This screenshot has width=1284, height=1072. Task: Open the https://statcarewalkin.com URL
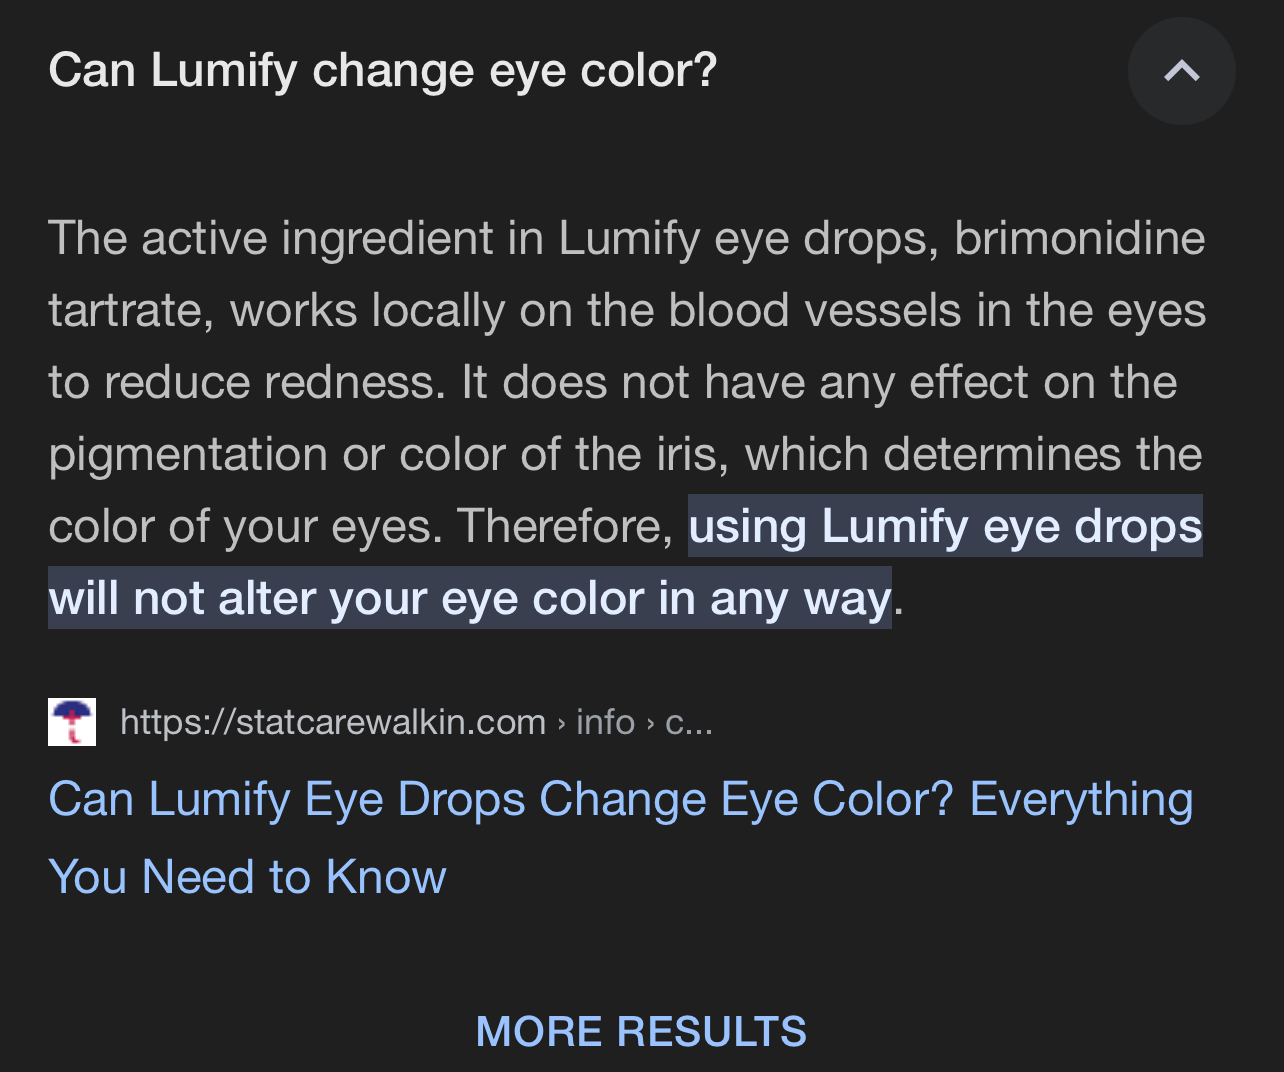coord(333,722)
